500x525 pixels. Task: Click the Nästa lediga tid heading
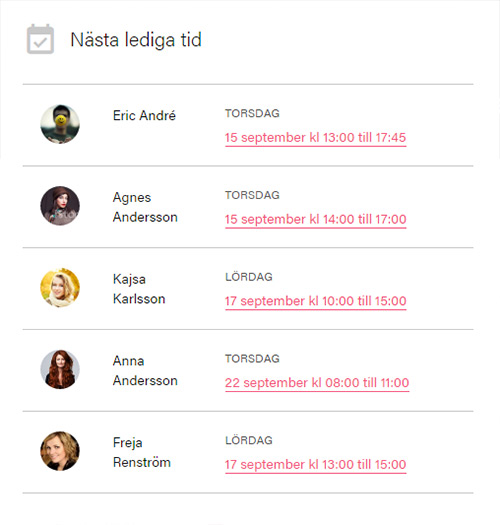pyautogui.click(x=136, y=40)
